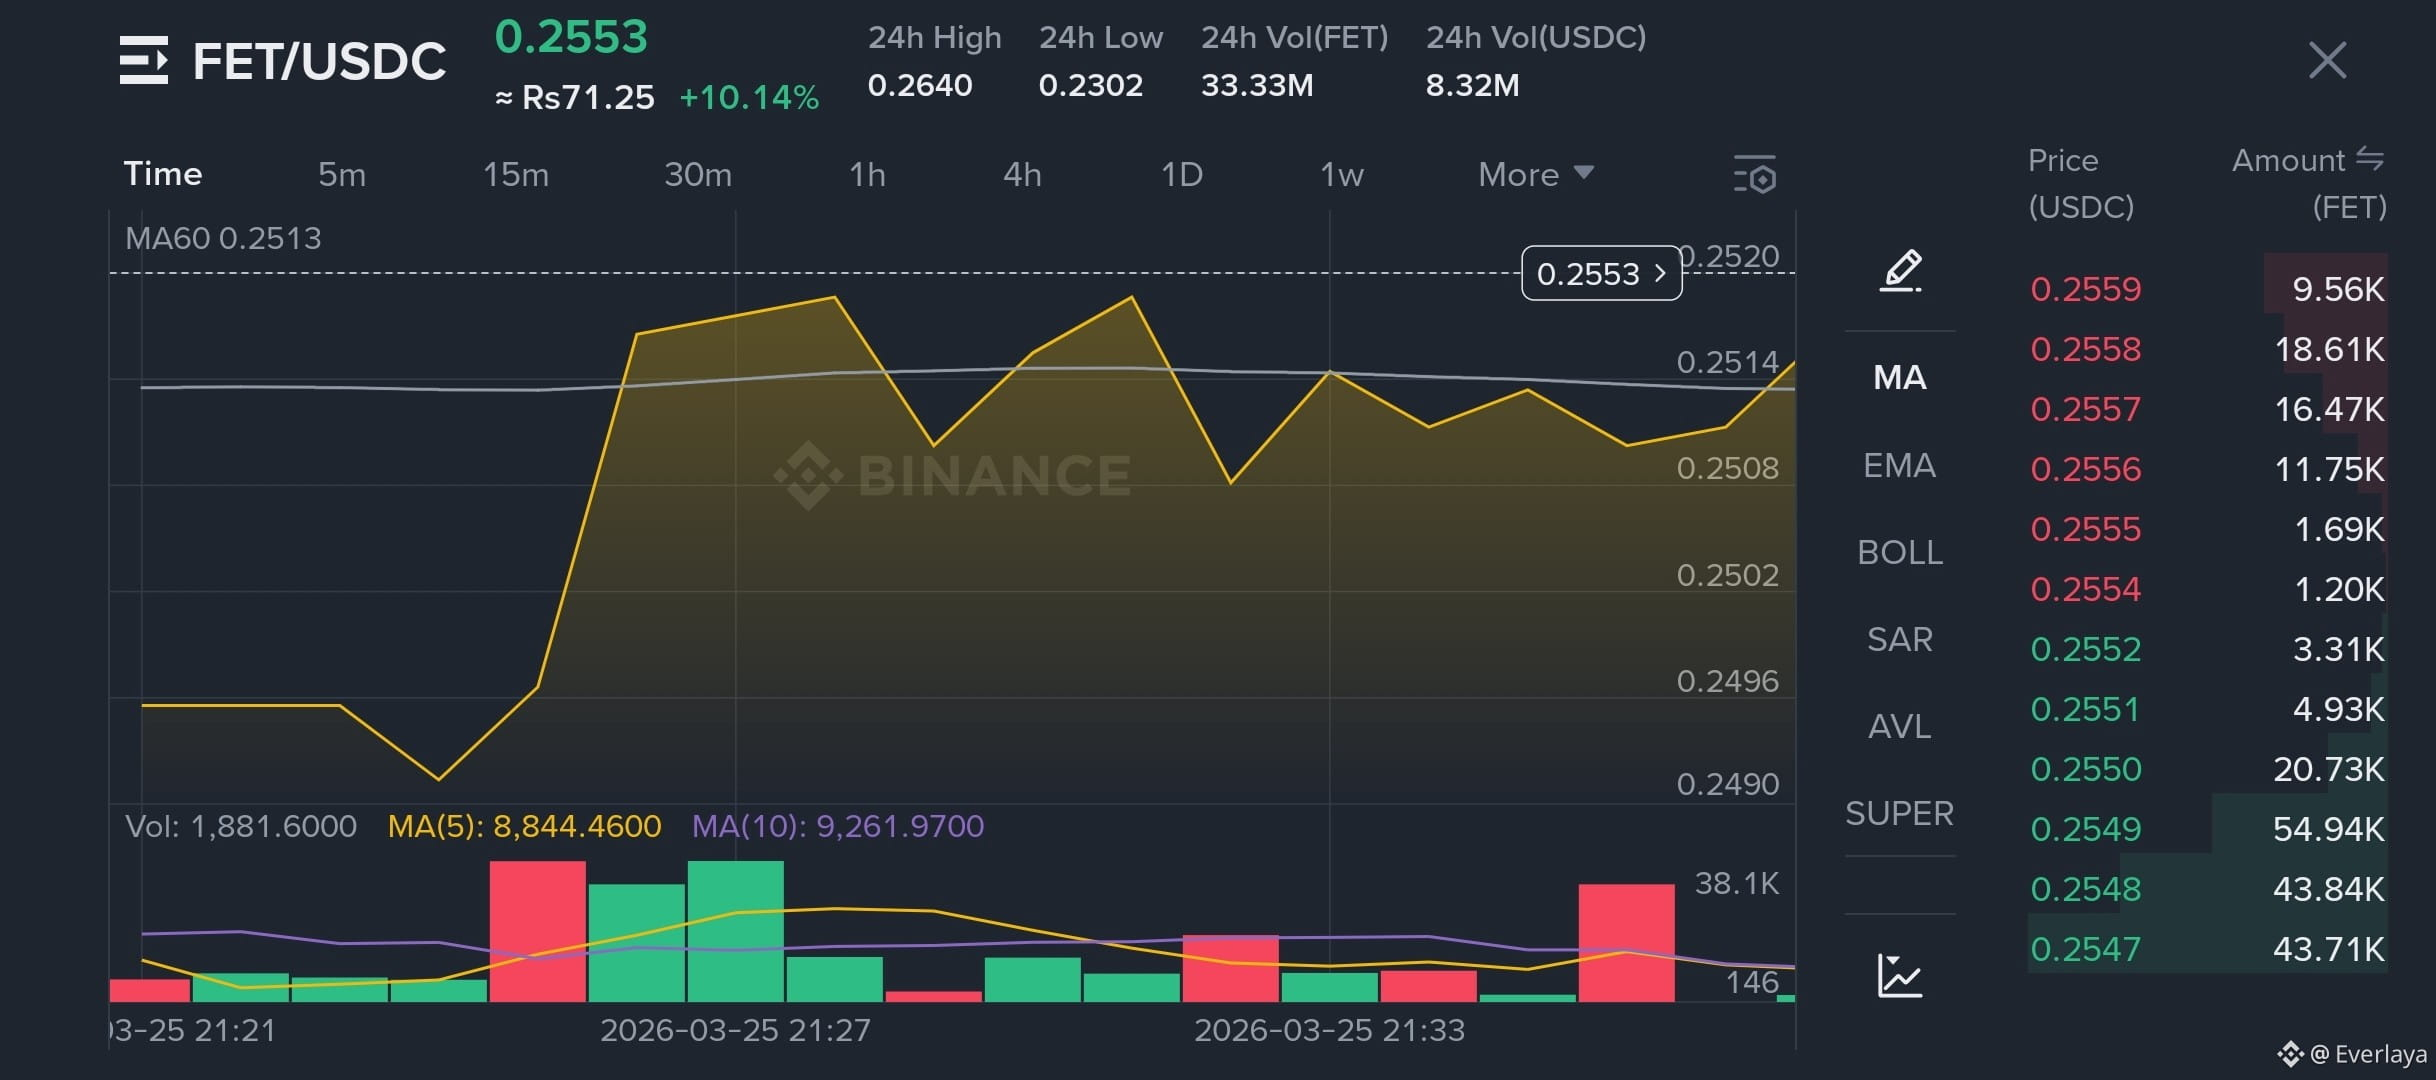Toggle the AVL indicator
This screenshot has width=2436, height=1080.
pos(1900,726)
